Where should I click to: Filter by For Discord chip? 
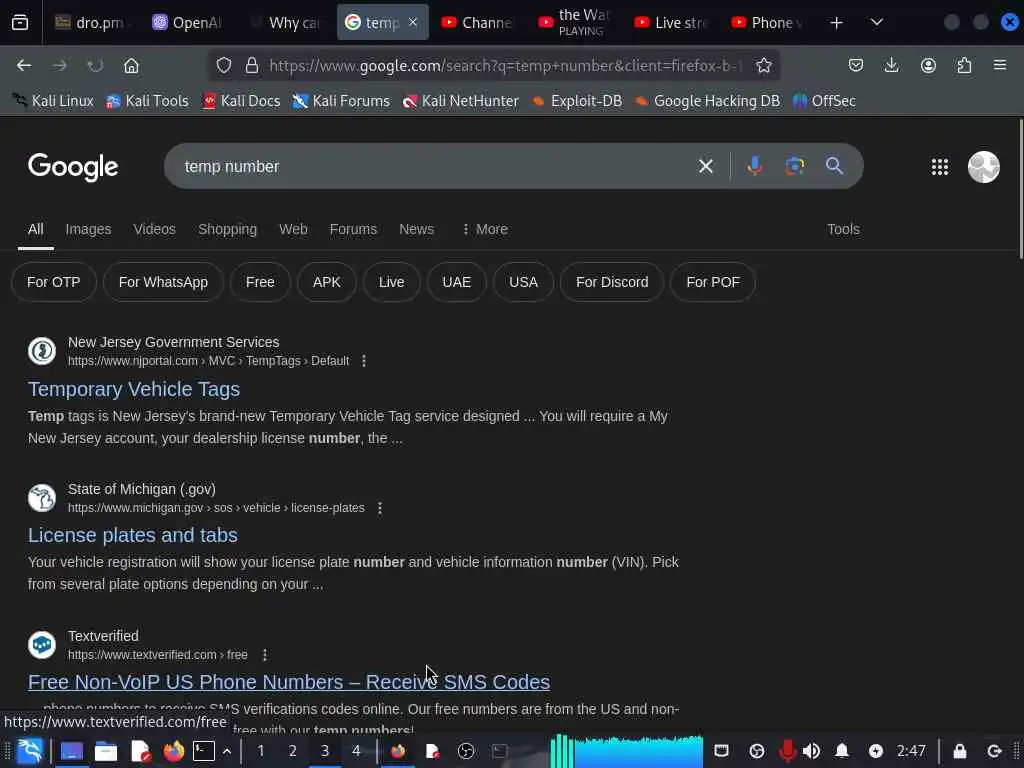point(612,282)
